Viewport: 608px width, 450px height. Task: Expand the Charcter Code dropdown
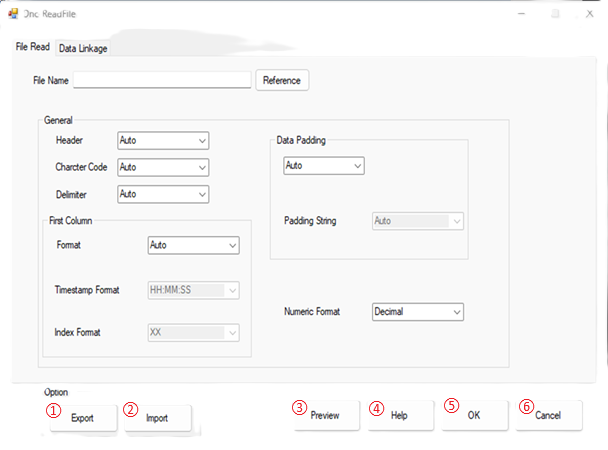(x=163, y=168)
